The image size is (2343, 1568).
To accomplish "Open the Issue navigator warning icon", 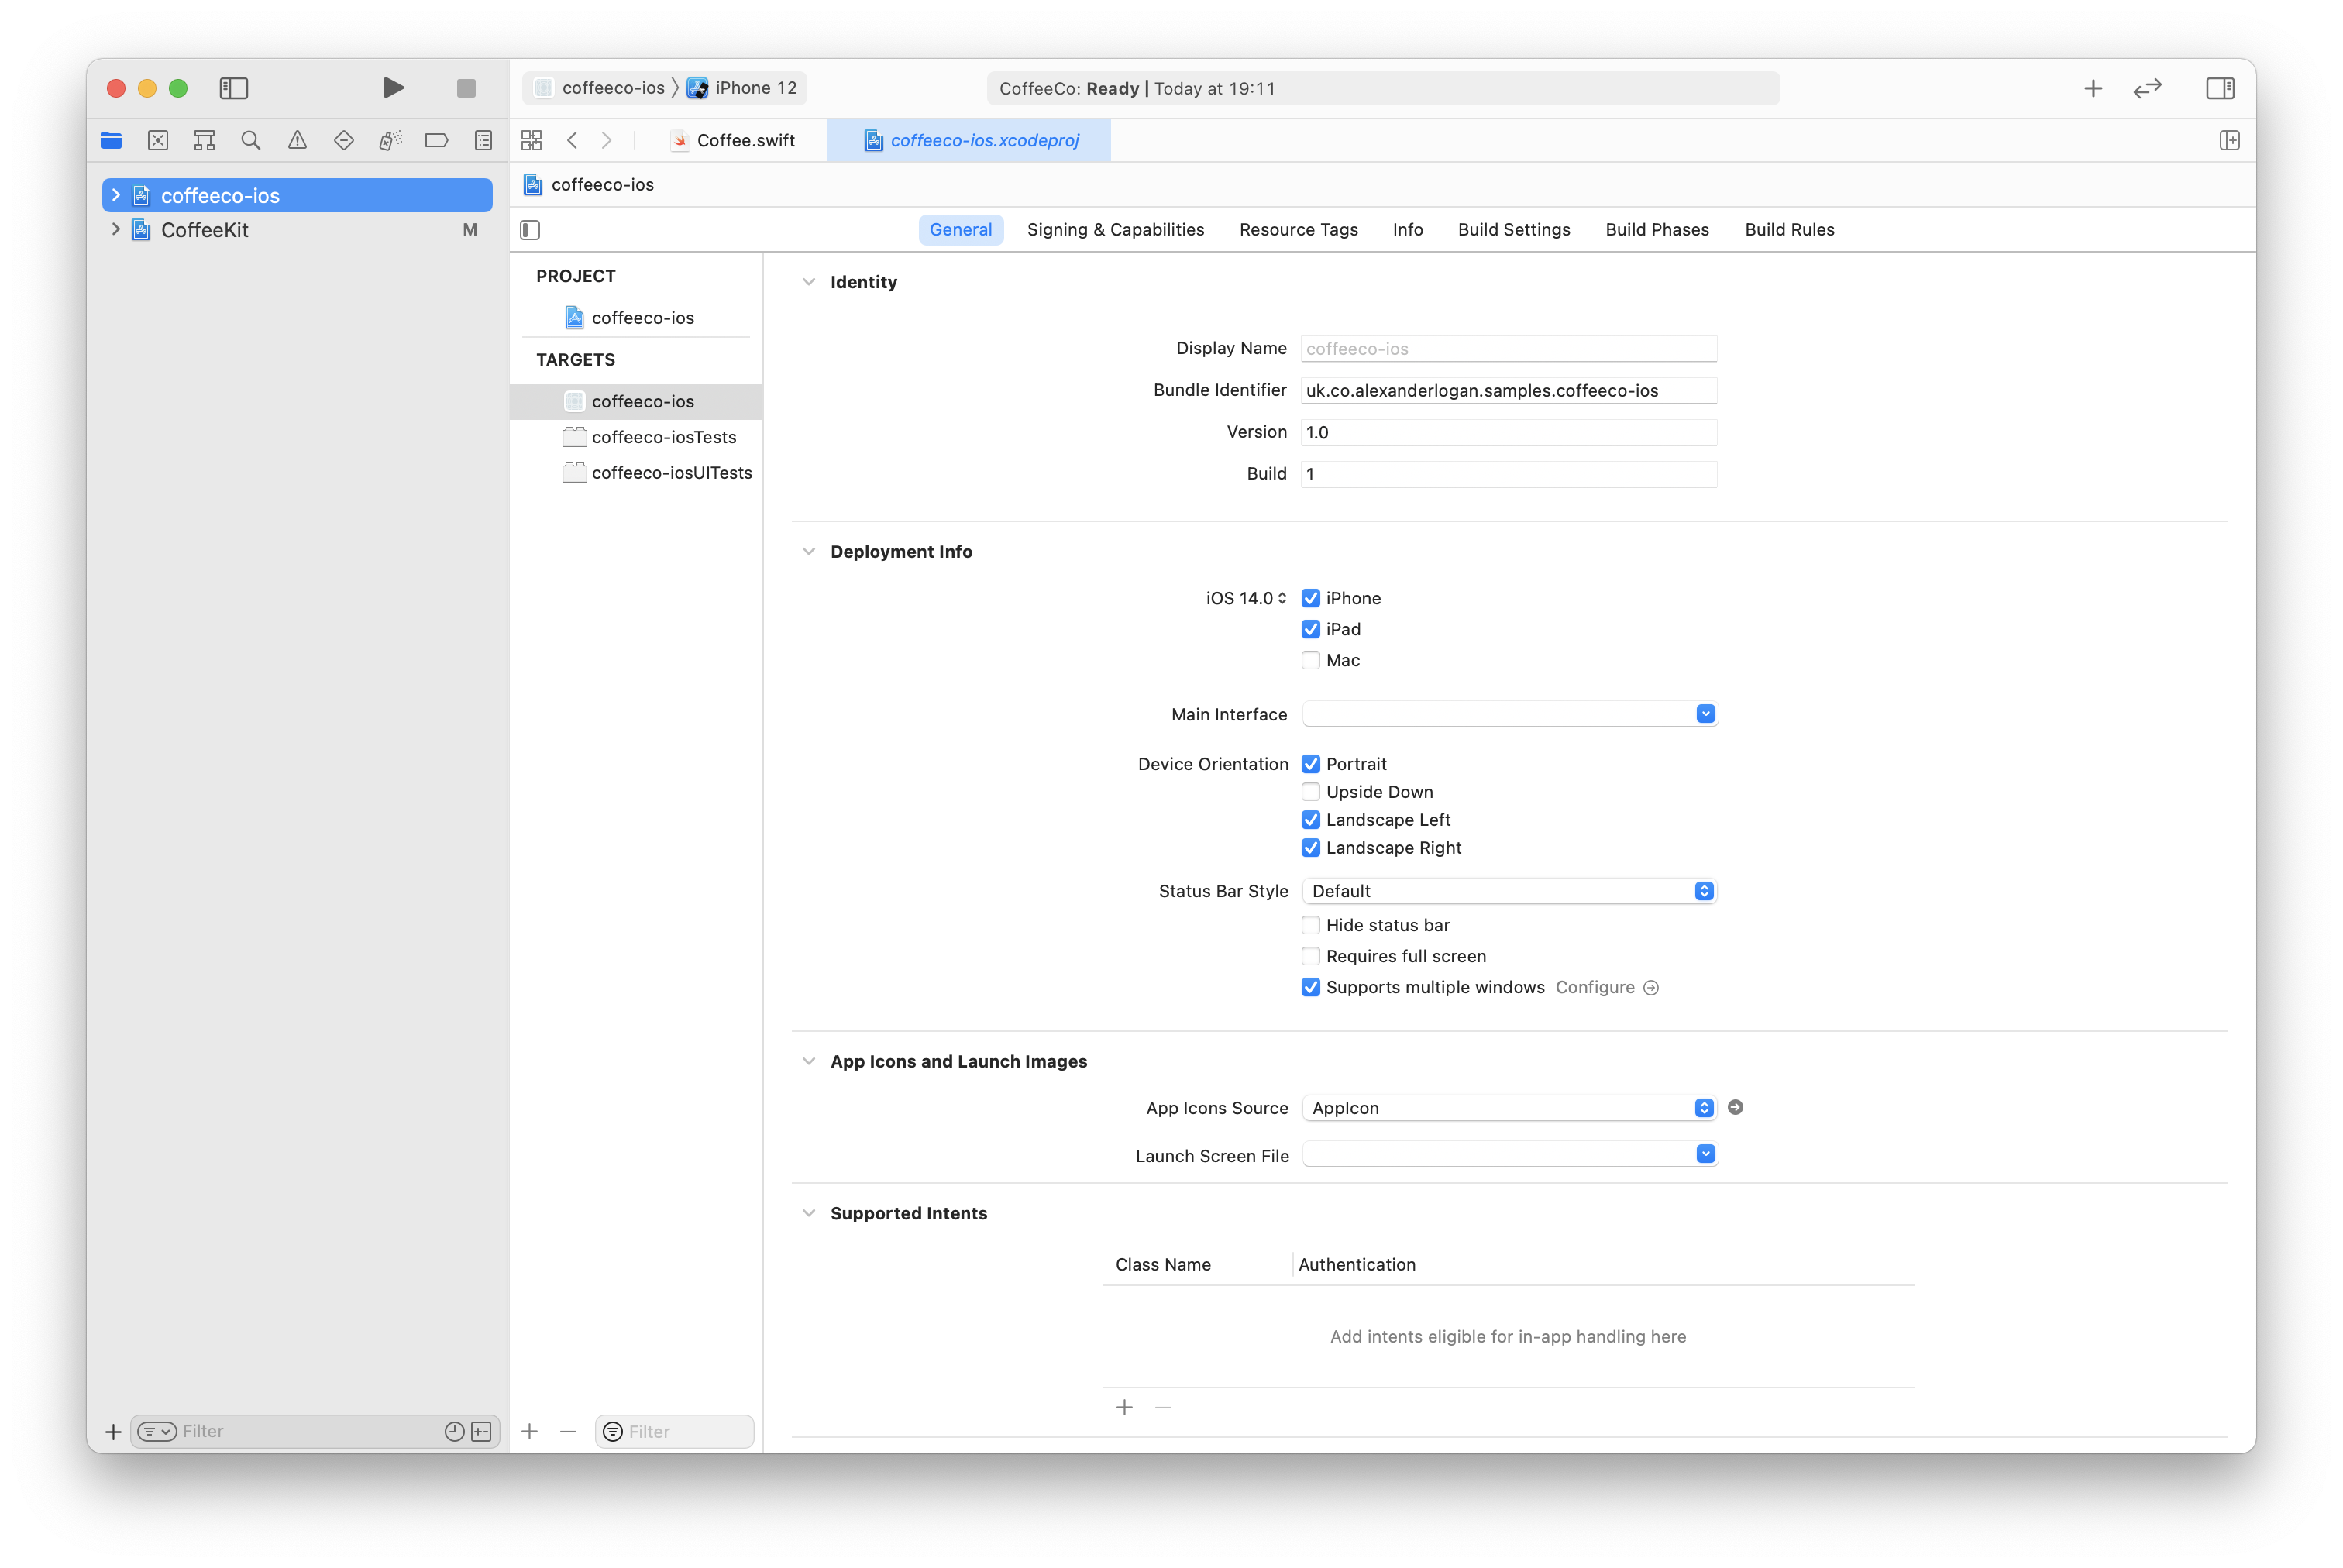I will click(297, 140).
